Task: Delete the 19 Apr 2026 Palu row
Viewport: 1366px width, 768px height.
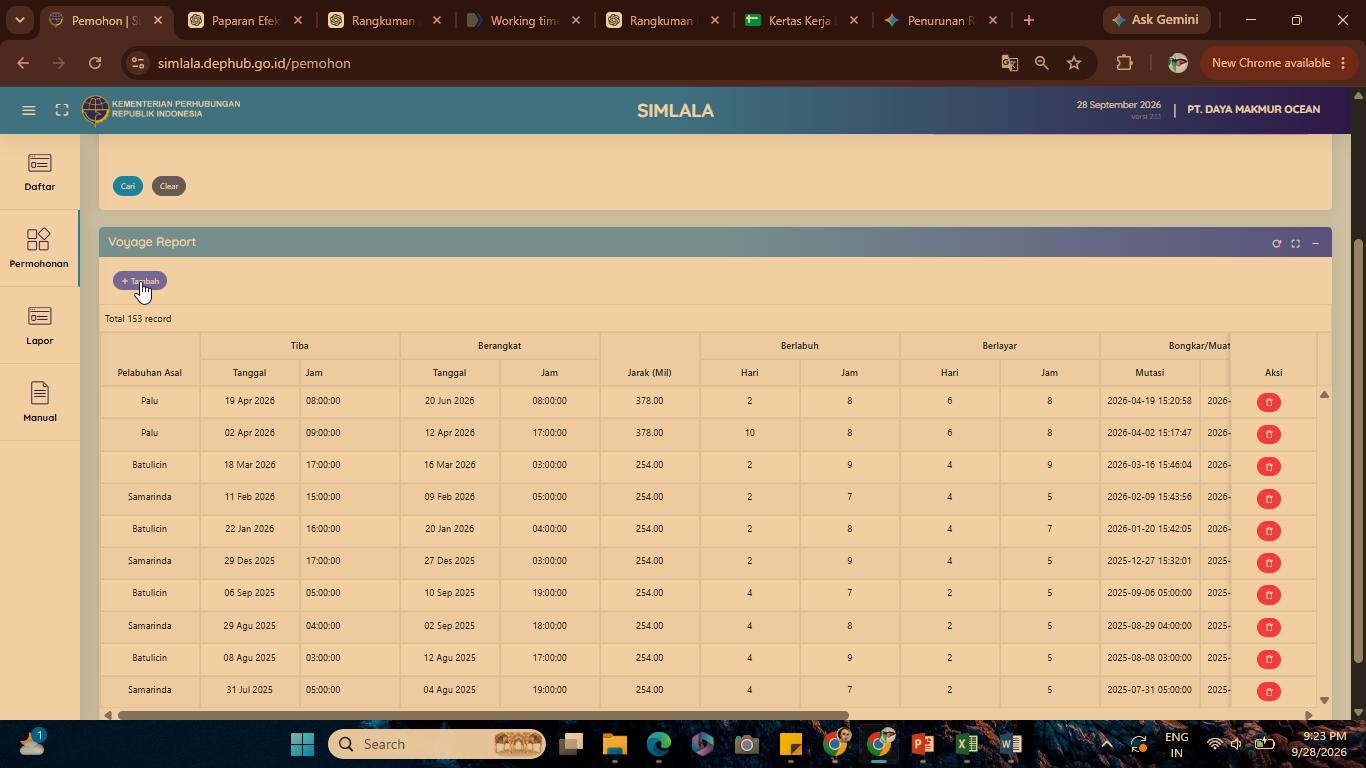Action: click(1269, 402)
